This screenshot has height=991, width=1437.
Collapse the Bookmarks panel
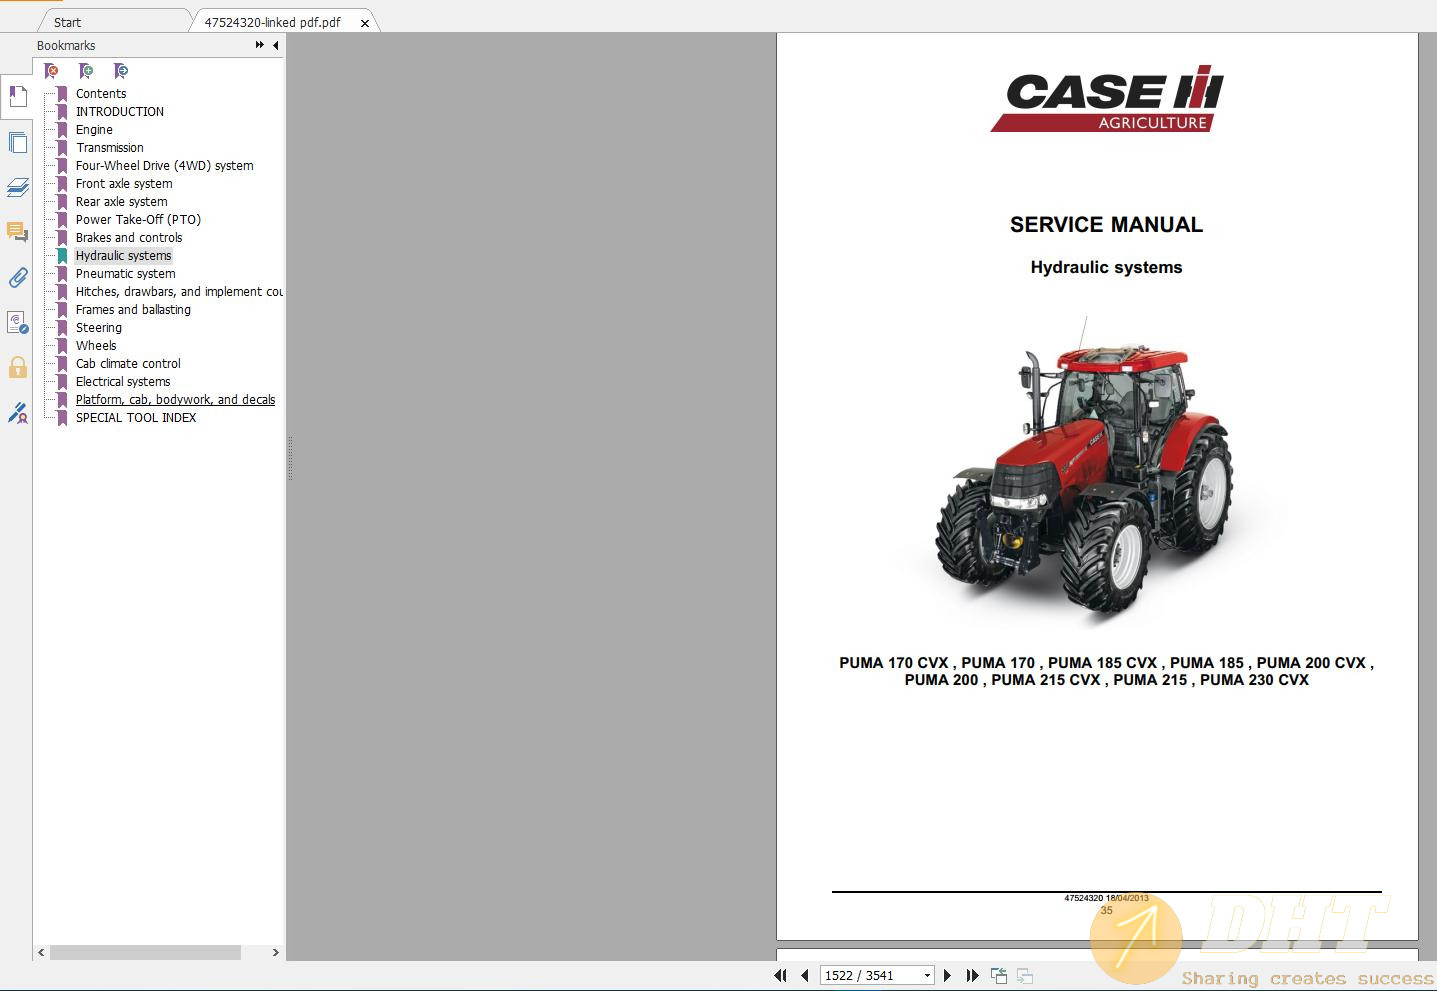point(276,44)
